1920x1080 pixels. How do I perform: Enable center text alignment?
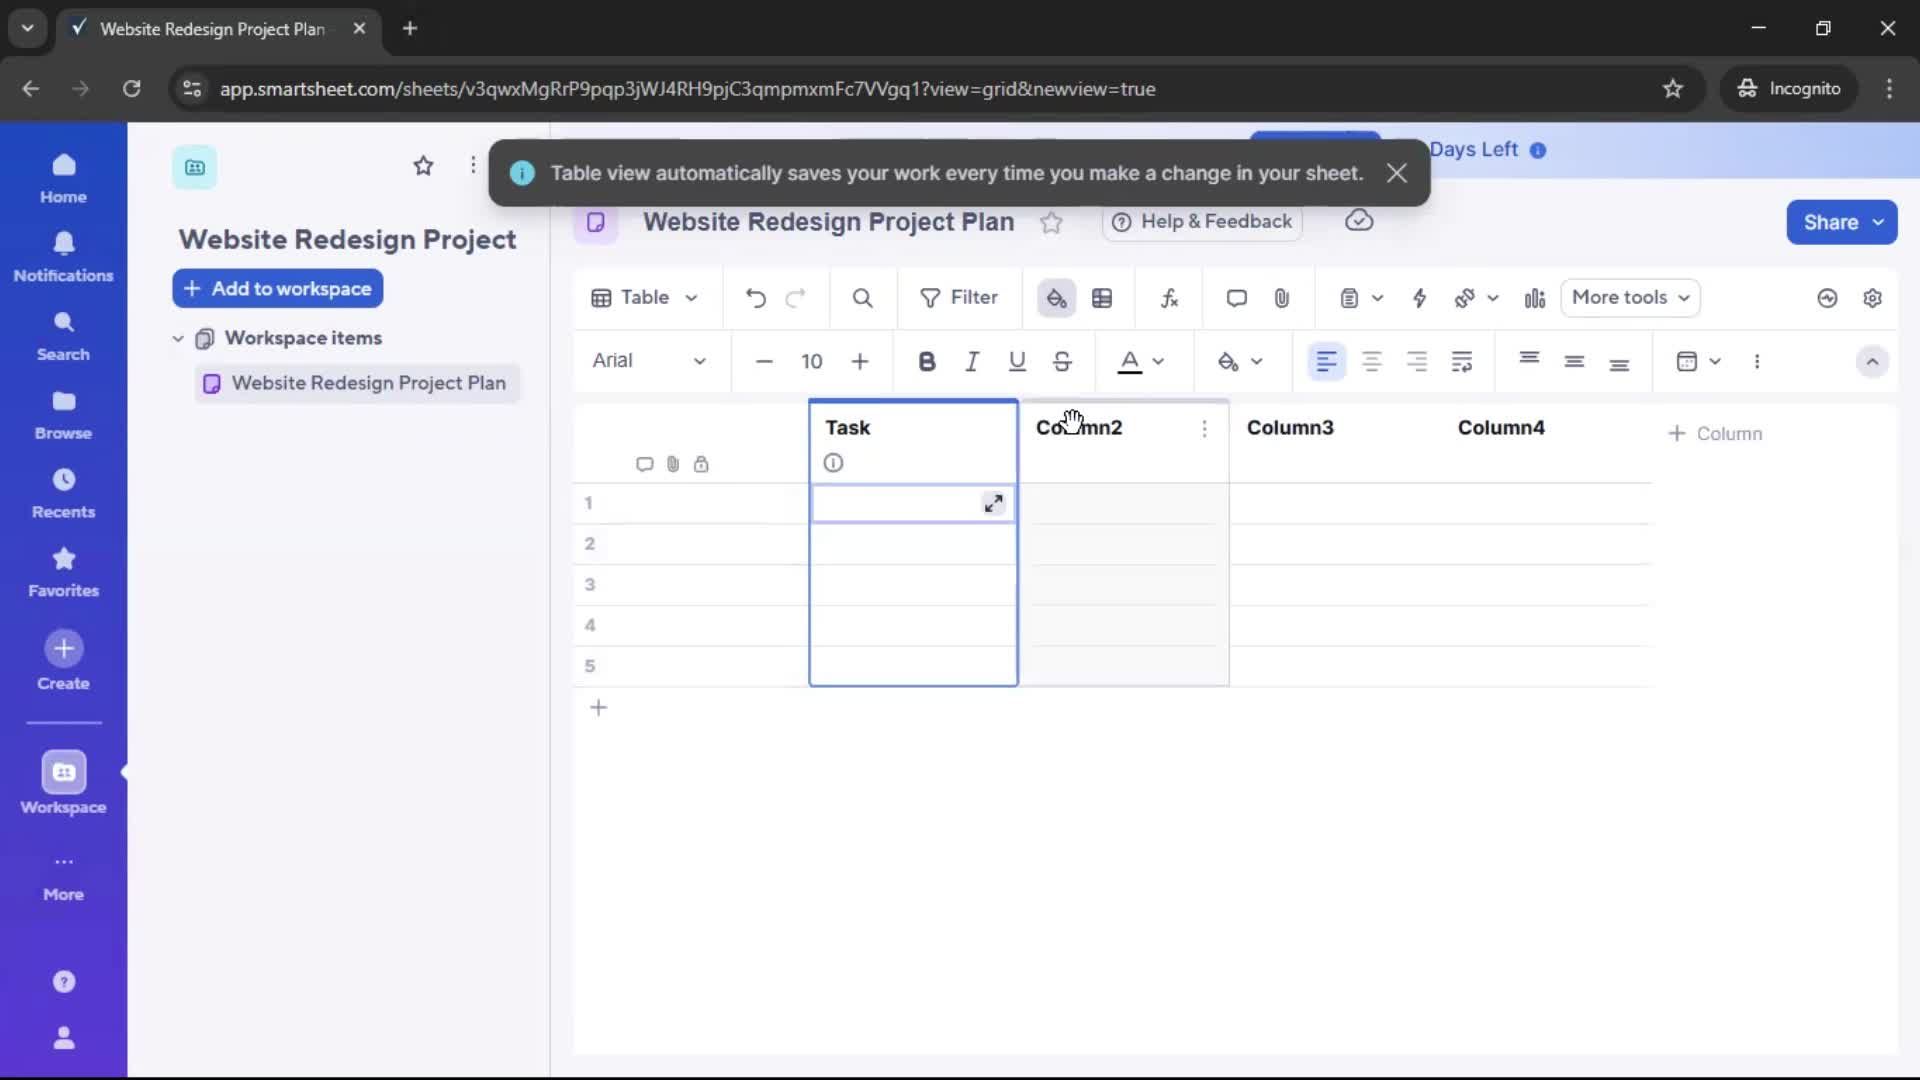coord(1372,362)
